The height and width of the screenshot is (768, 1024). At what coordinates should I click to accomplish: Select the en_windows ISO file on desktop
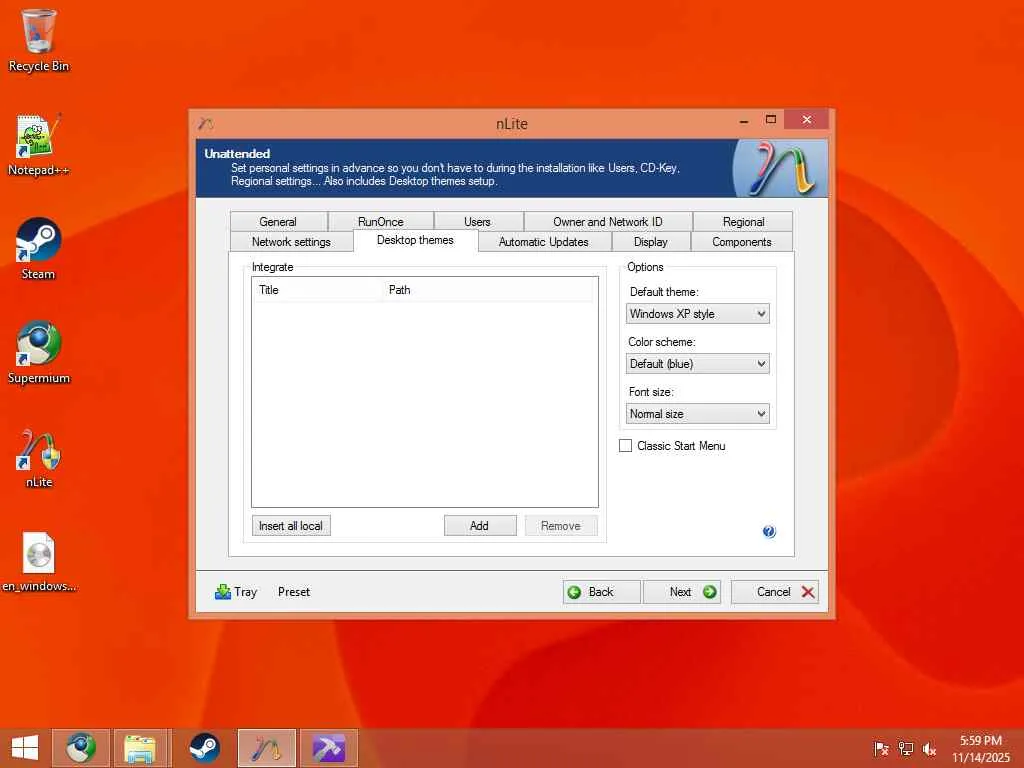coord(39,561)
